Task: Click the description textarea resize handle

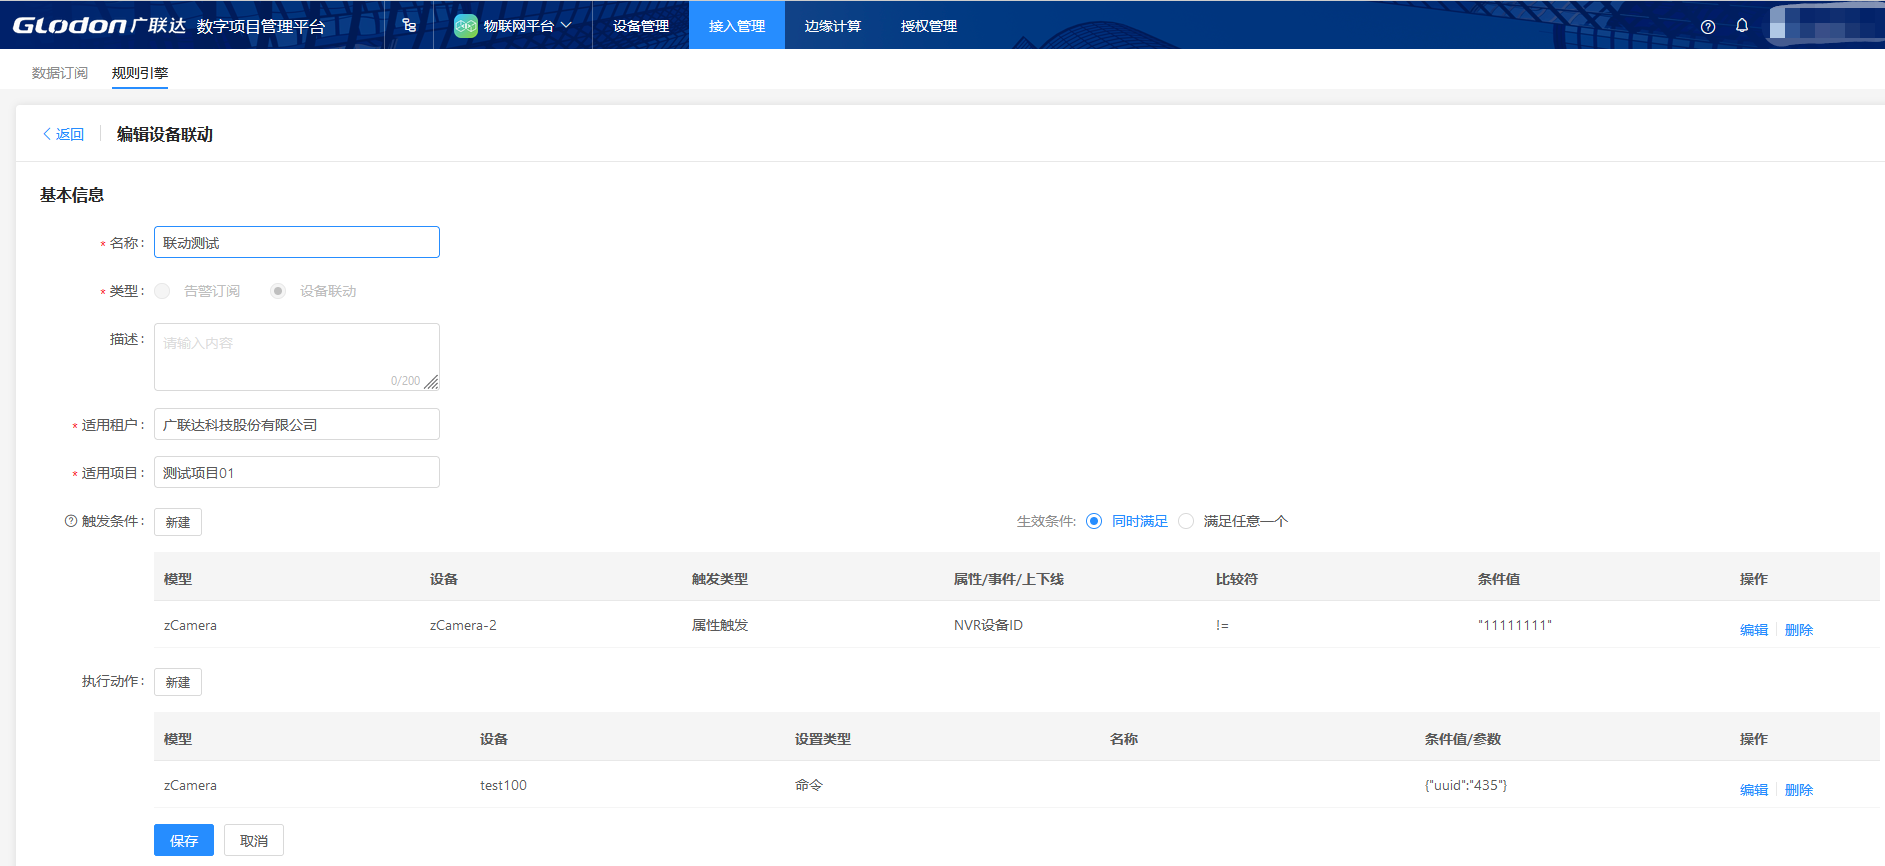Action: click(431, 382)
